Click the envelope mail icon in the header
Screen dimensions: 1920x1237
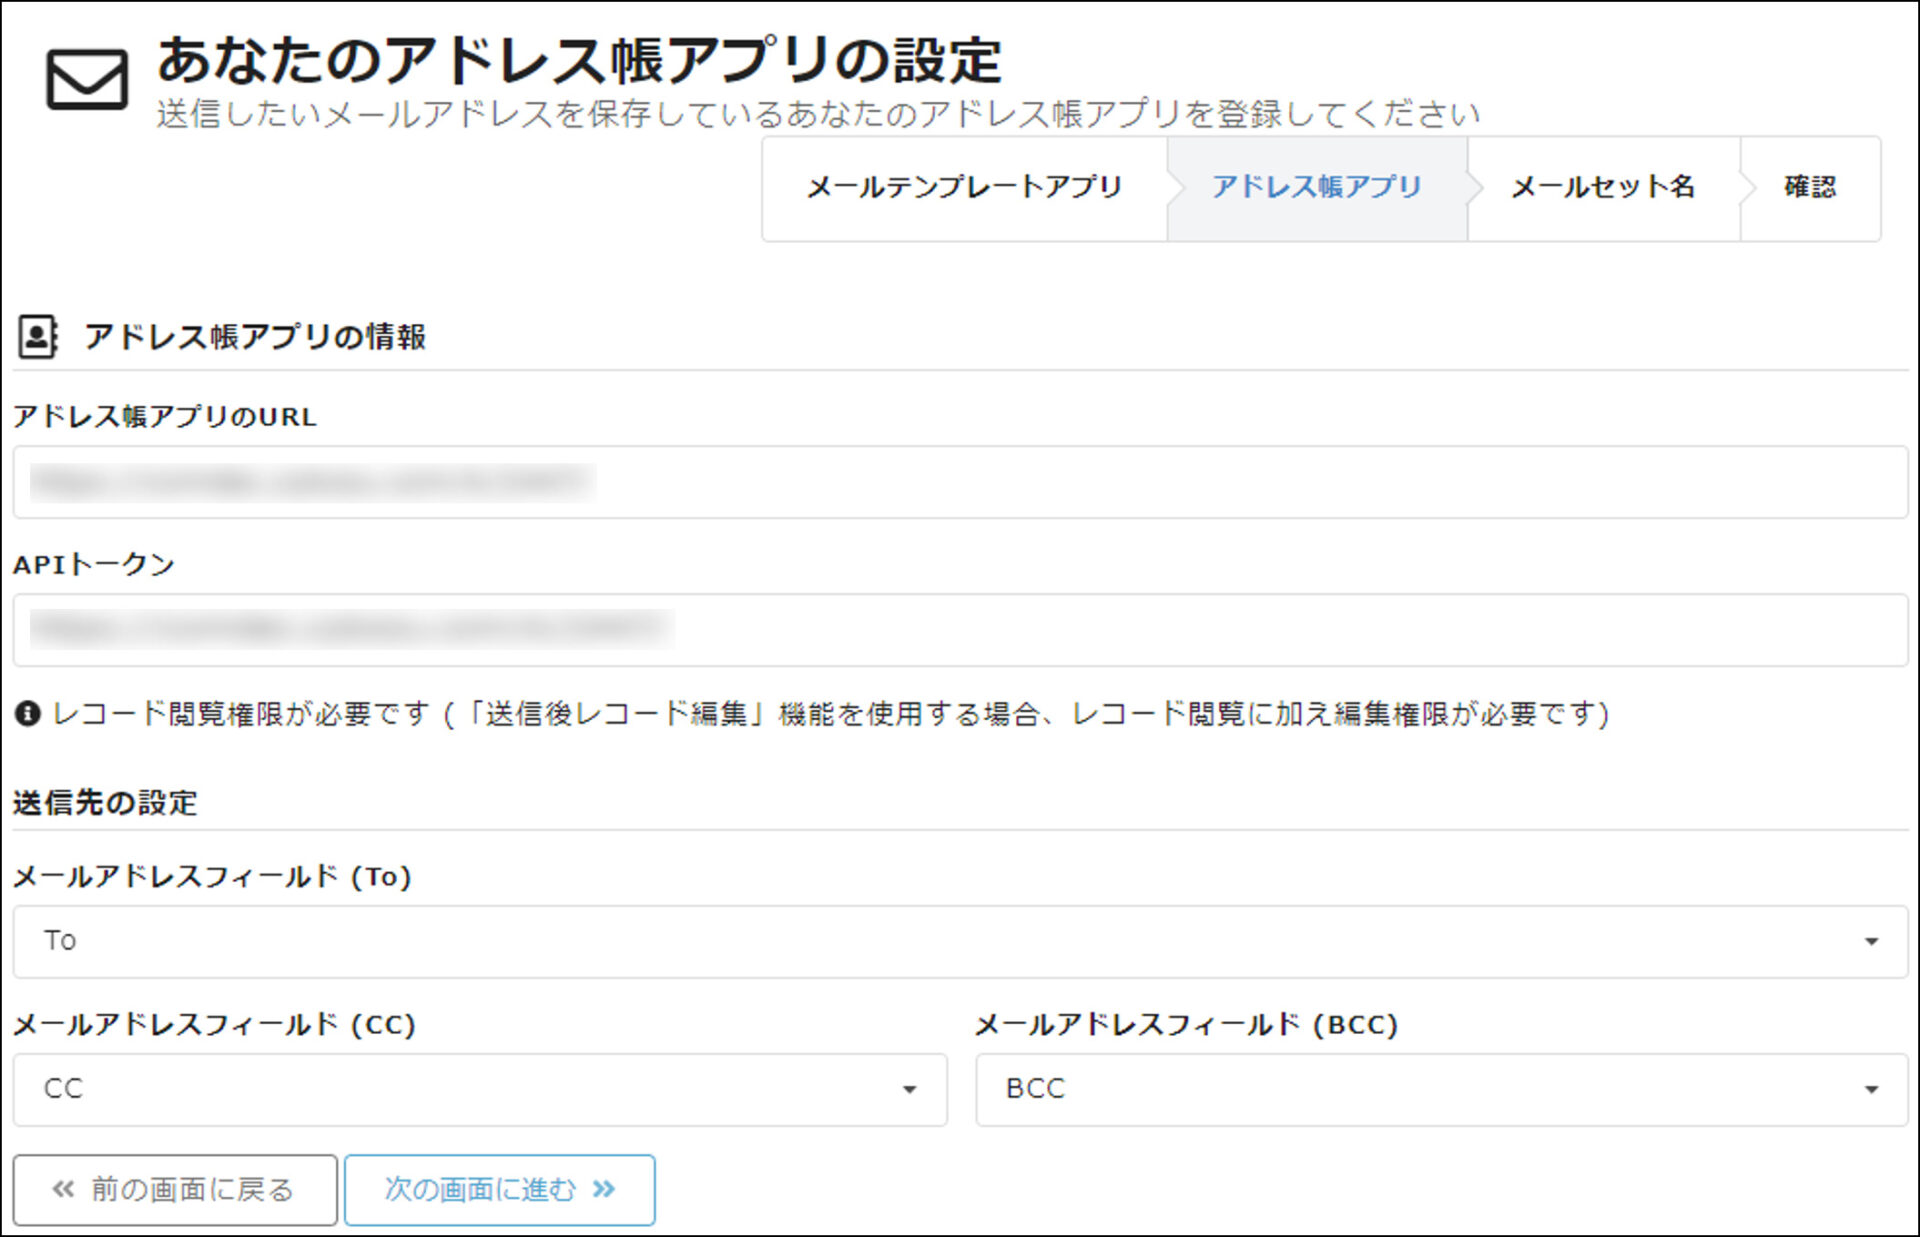tap(87, 79)
